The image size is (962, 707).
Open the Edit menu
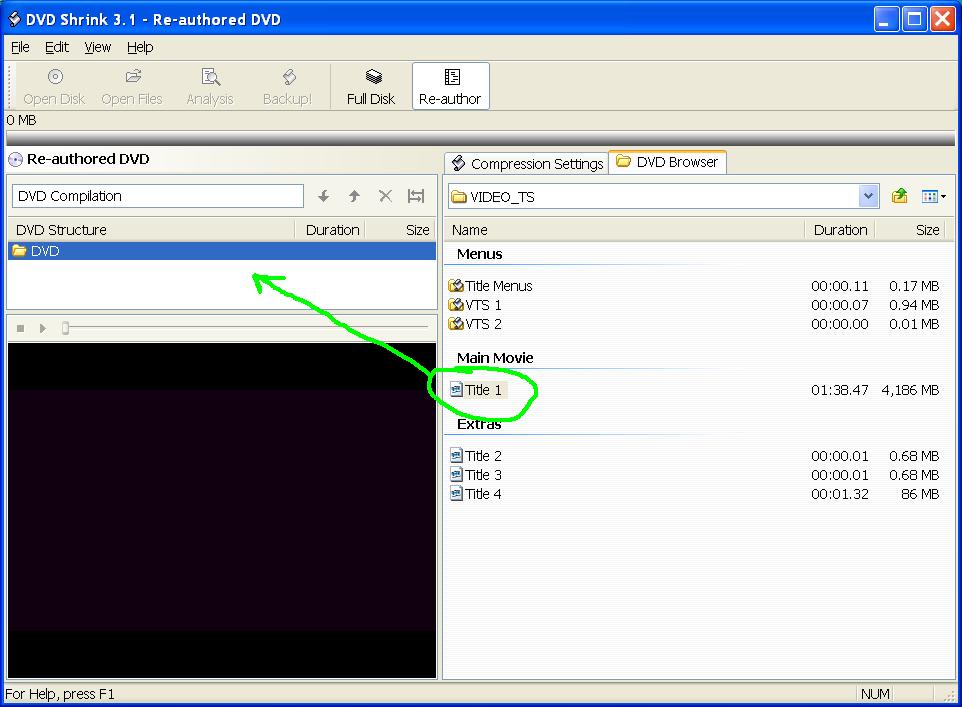(57, 47)
